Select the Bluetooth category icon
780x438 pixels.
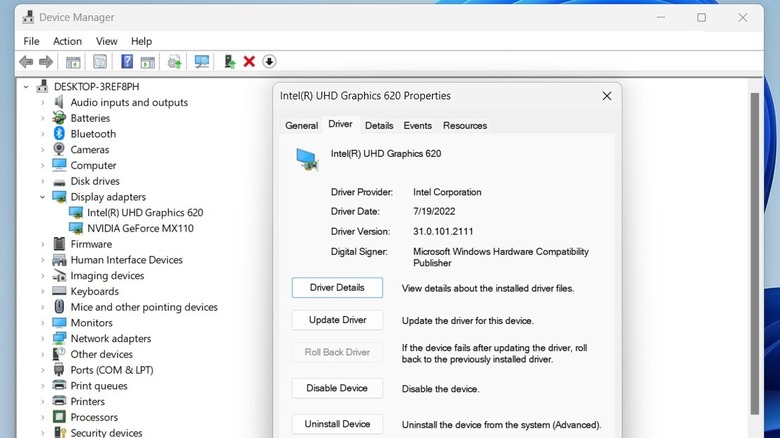point(59,134)
